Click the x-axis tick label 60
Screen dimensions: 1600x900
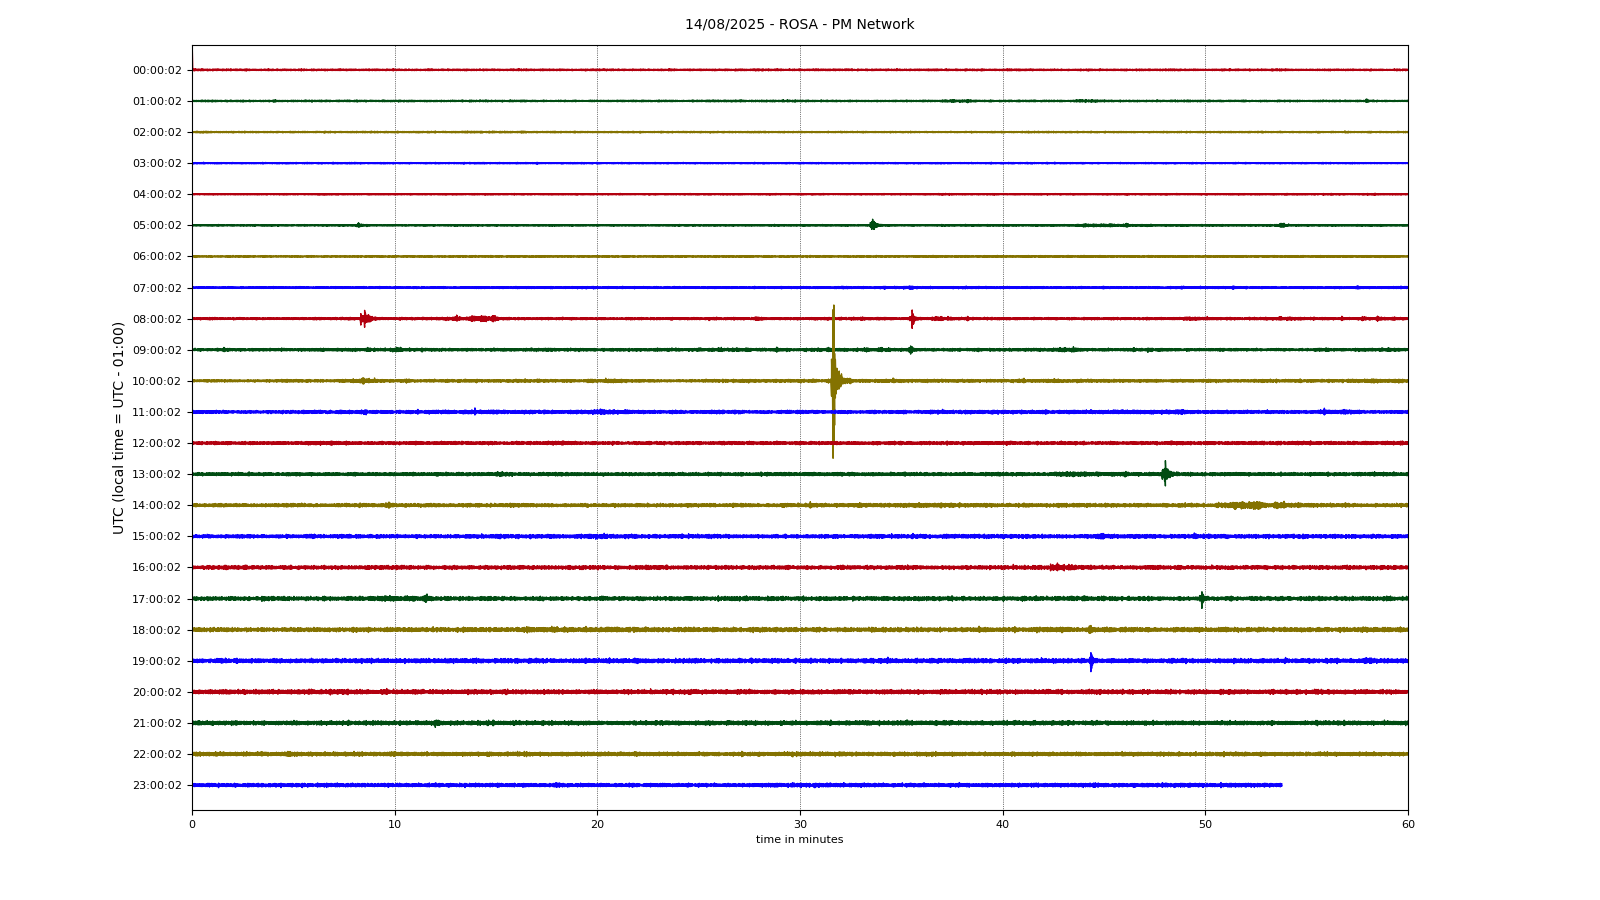coord(1408,824)
